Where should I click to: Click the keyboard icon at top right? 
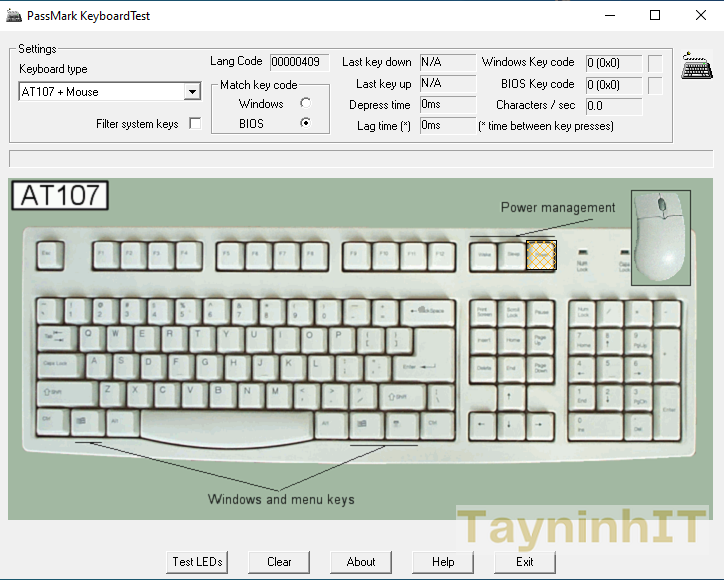(x=697, y=67)
